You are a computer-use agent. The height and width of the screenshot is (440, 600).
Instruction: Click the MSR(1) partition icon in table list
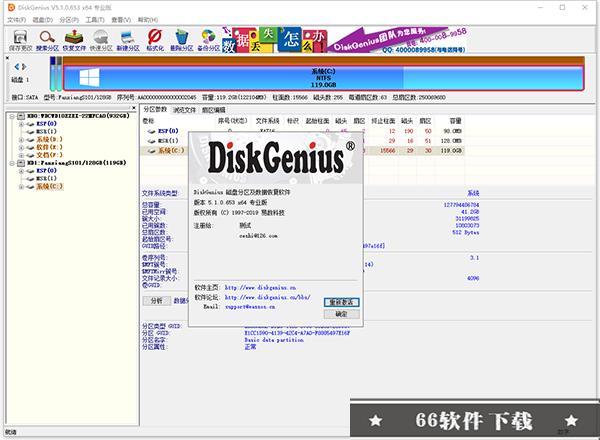click(x=152, y=141)
